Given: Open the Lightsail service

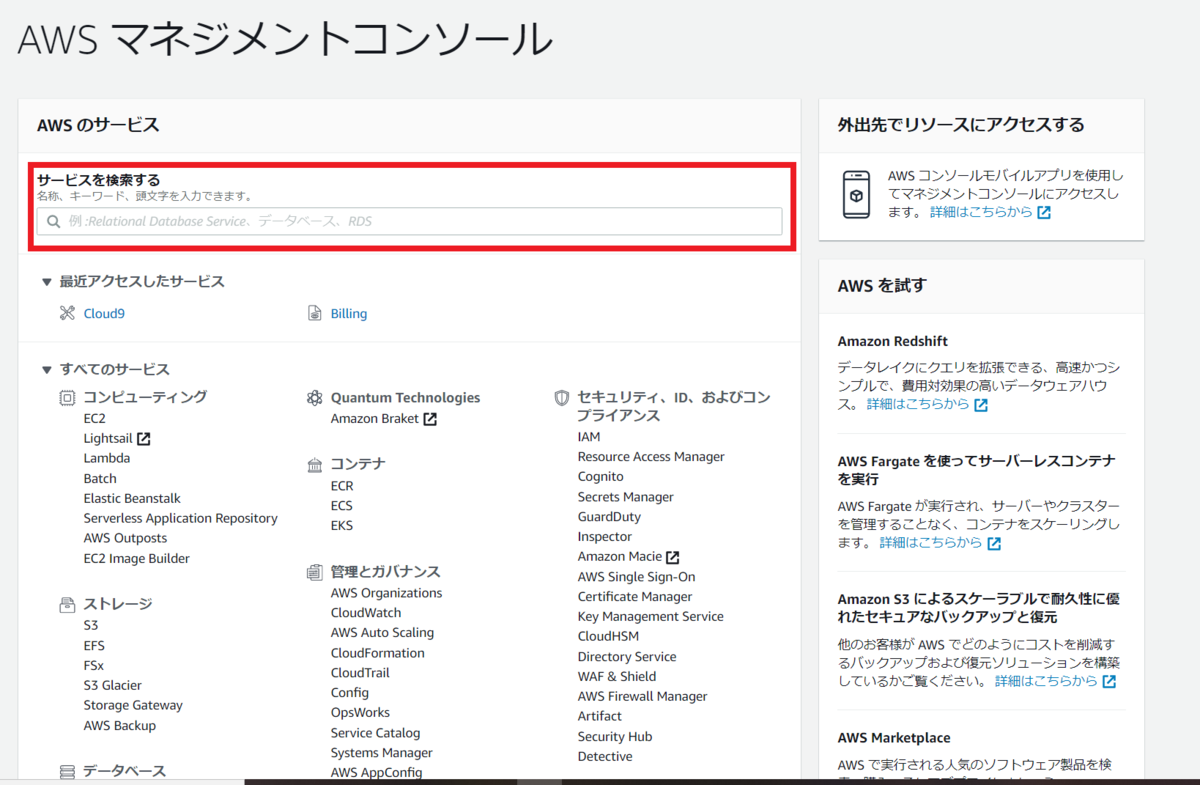Looking at the screenshot, I should click(x=109, y=438).
